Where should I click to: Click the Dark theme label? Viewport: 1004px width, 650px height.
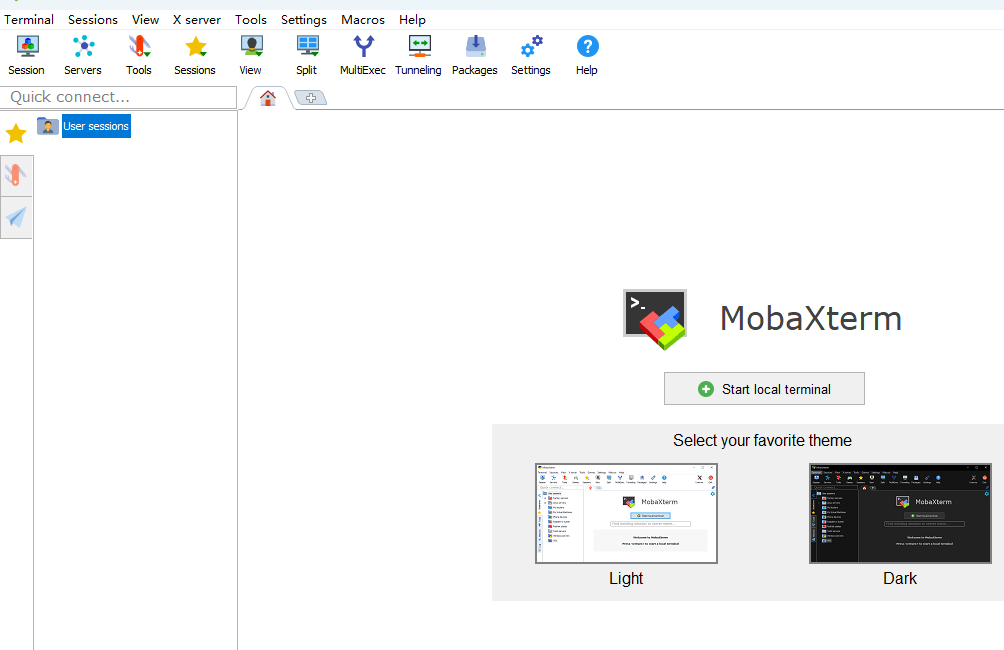click(x=900, y=578)
